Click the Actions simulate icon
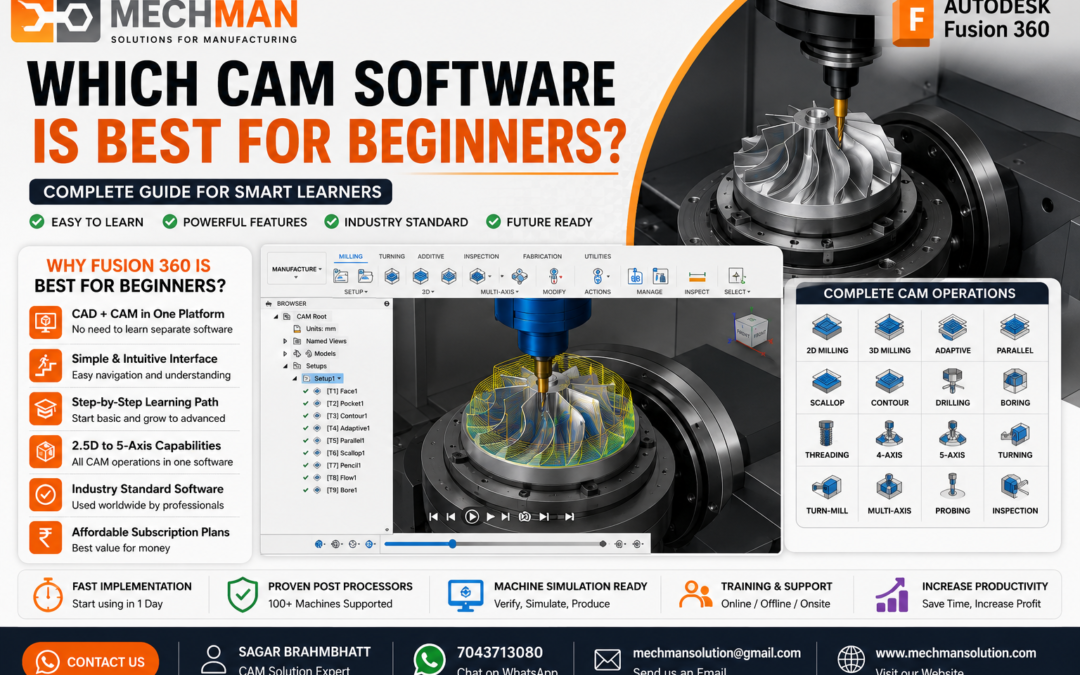1080x675 pixels. click(598, 276)
